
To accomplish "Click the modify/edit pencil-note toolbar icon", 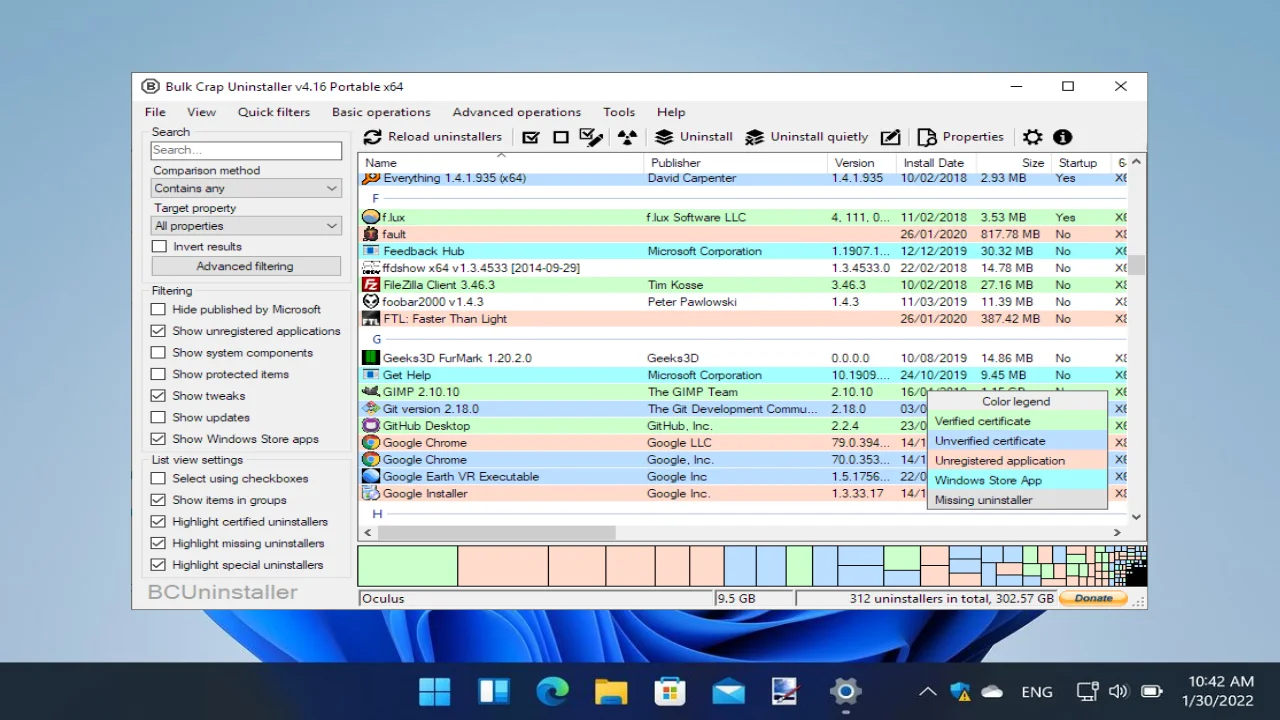I will coord(890,137).
